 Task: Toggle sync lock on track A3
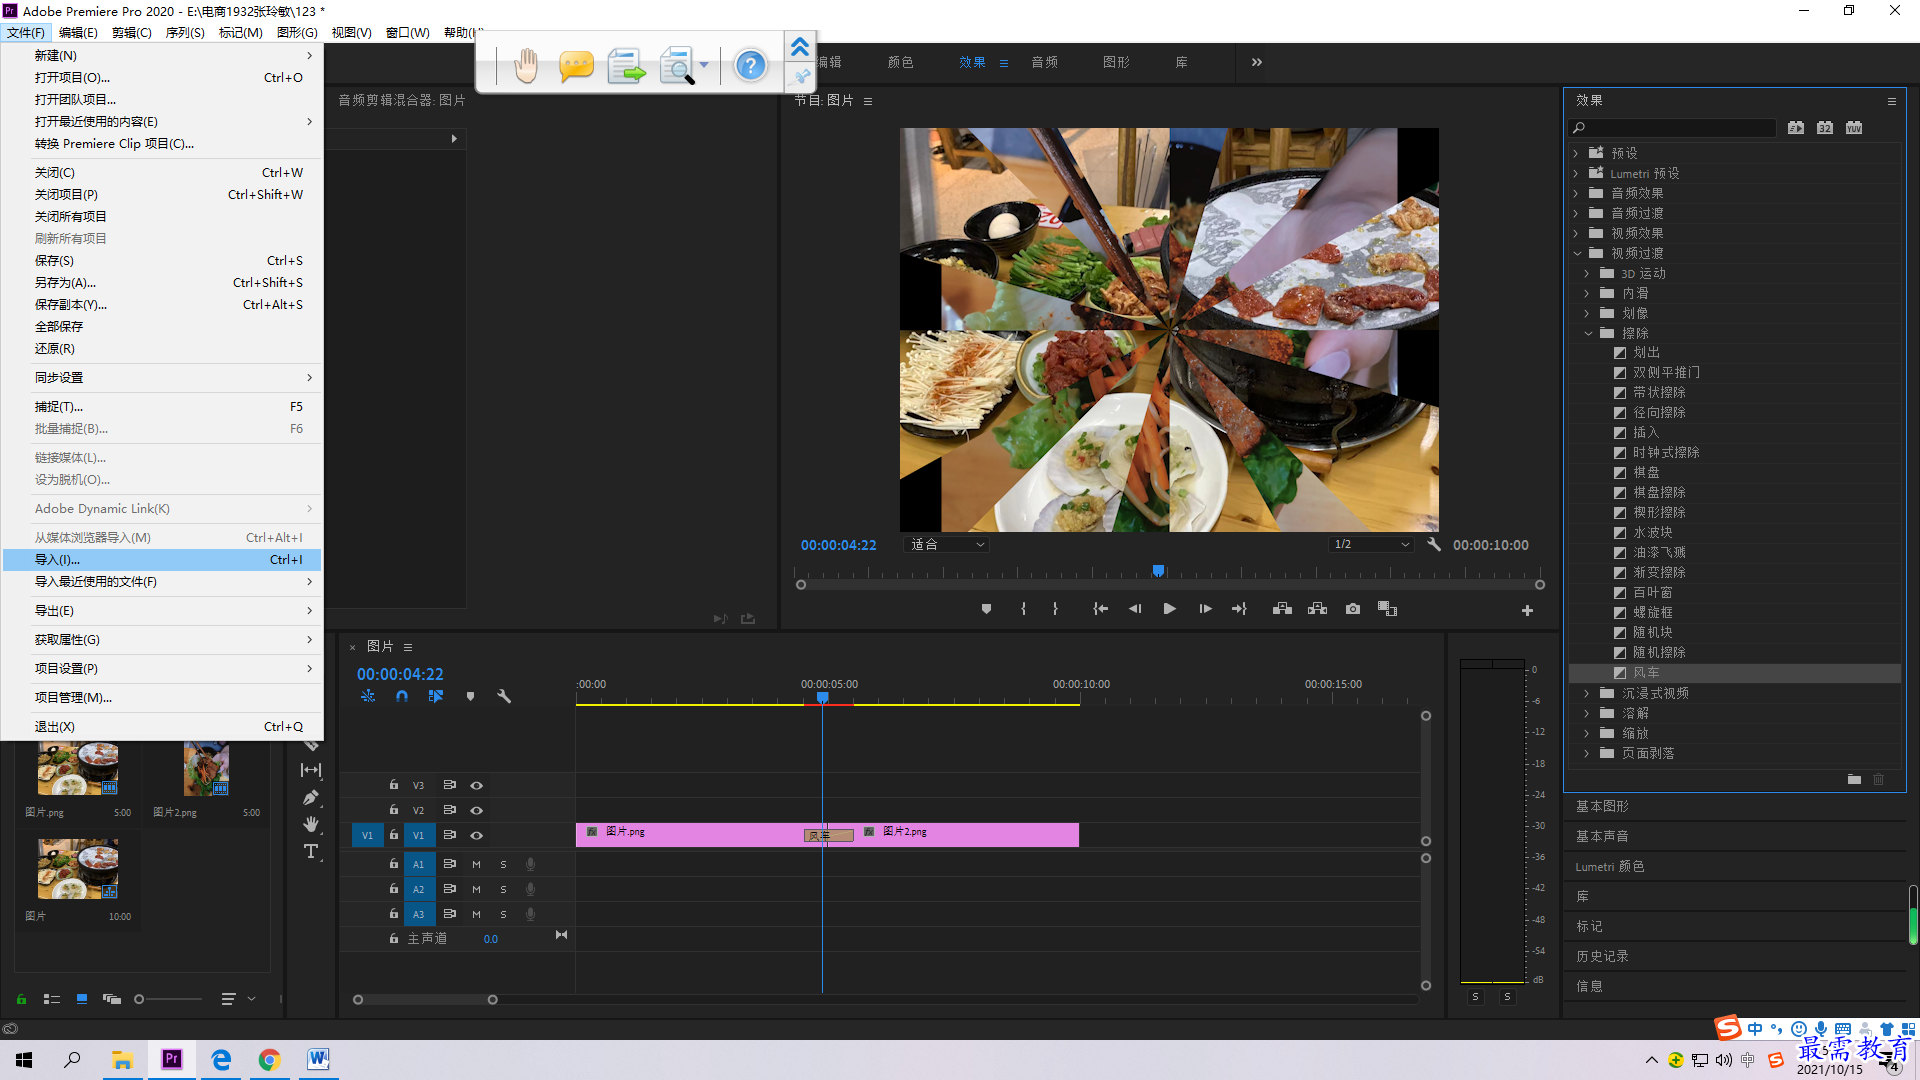tap(450, 914)
